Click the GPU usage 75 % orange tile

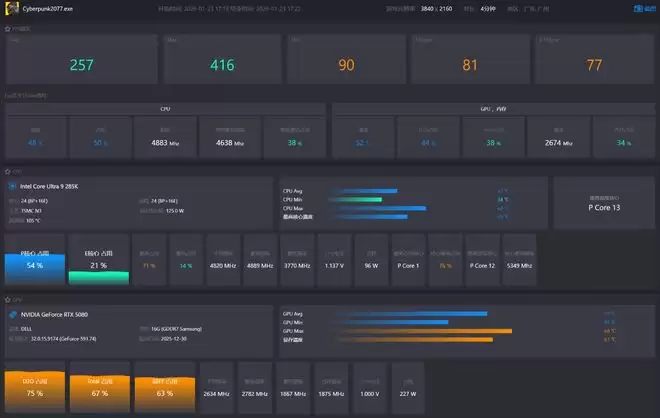(x=34, y=387)
